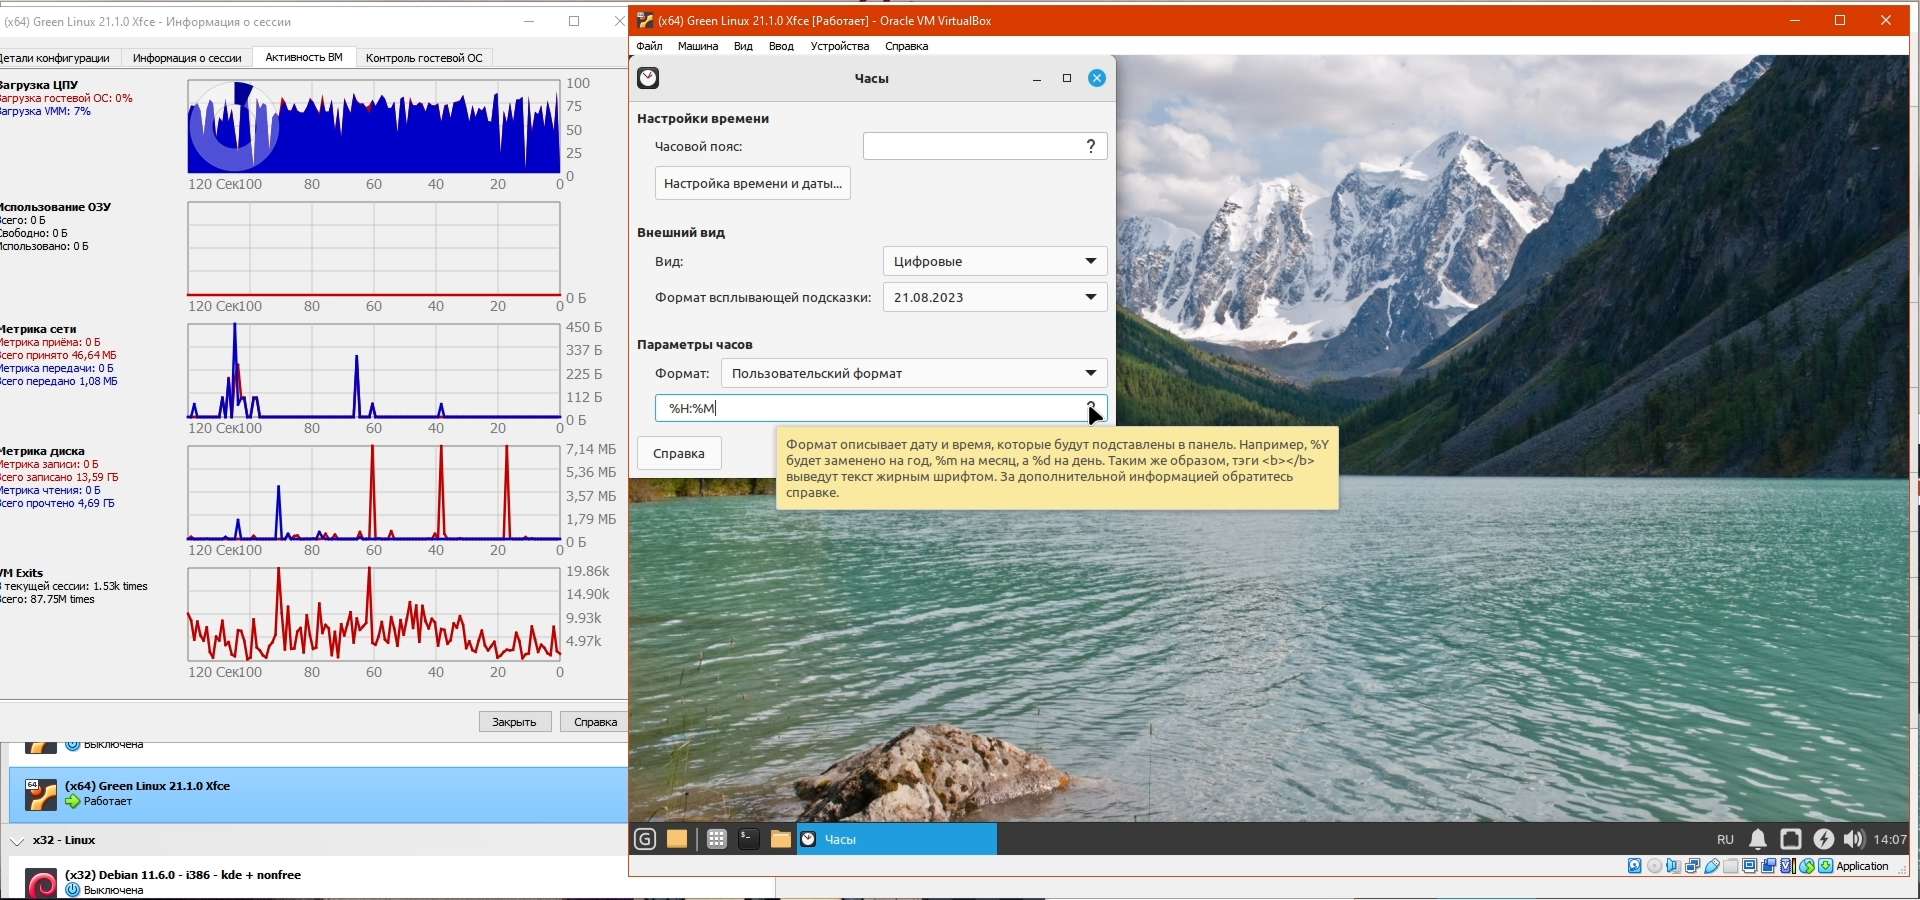Click the network adapters indicator in VirtualBox status bar

click(x=1692, y=866)
